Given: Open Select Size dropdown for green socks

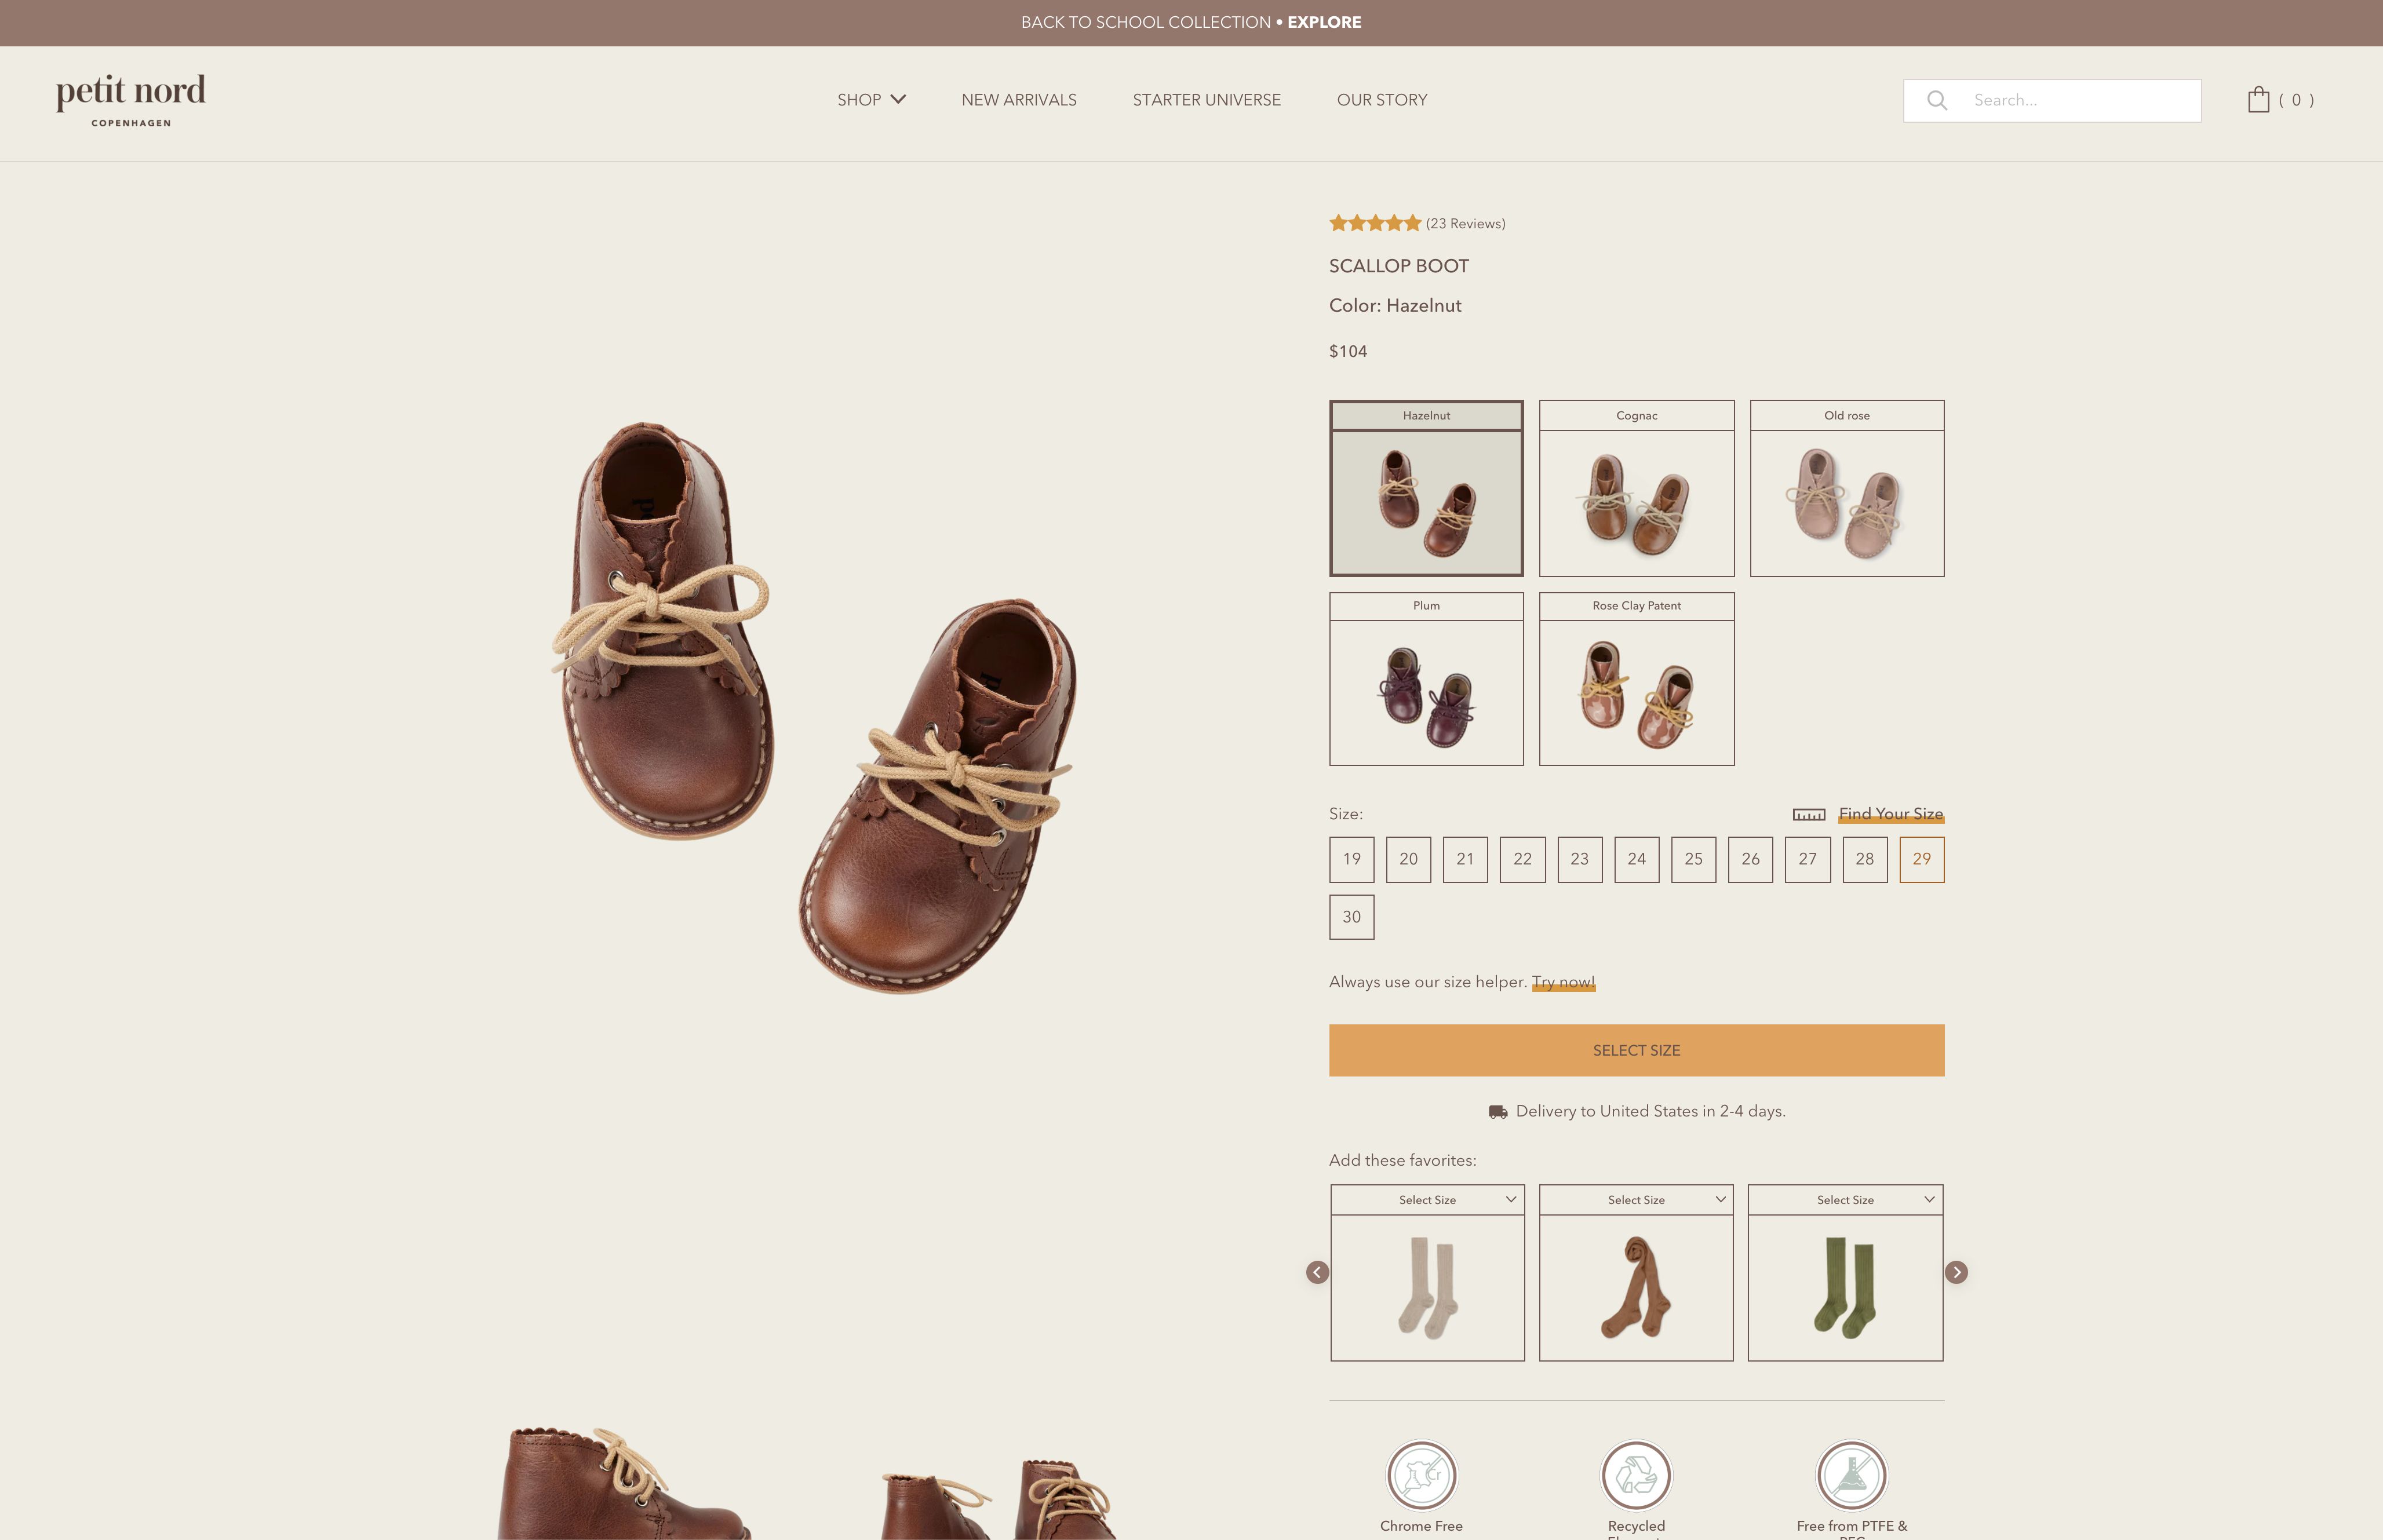Looking at the screenshot, I should point(1845,1199).
